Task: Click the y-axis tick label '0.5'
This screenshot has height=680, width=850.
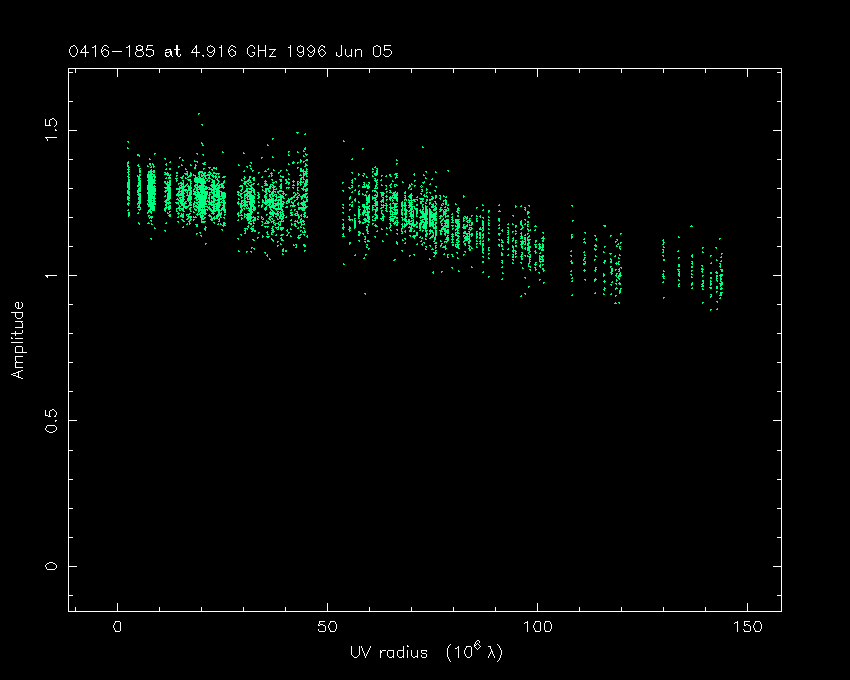Action: [x=52, y=420]
